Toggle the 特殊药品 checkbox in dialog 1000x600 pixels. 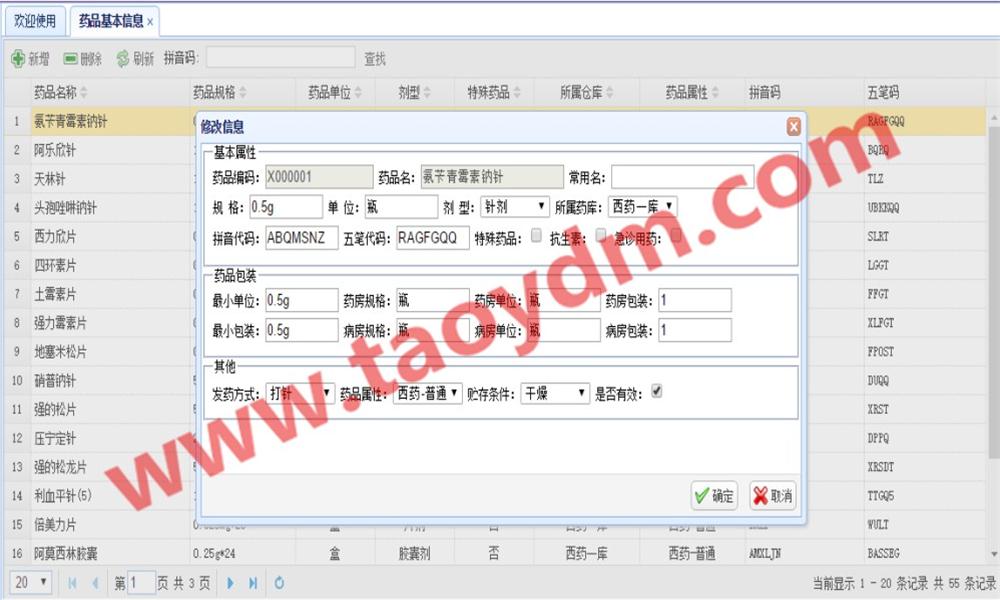(x=536, y=236)
